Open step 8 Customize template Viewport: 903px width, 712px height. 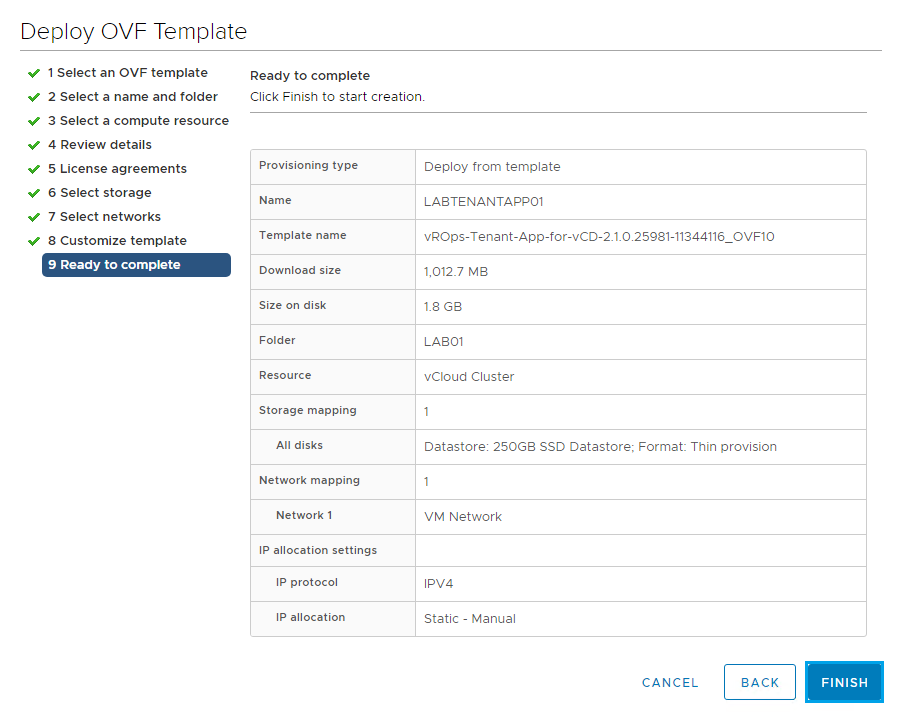[117, 241]
